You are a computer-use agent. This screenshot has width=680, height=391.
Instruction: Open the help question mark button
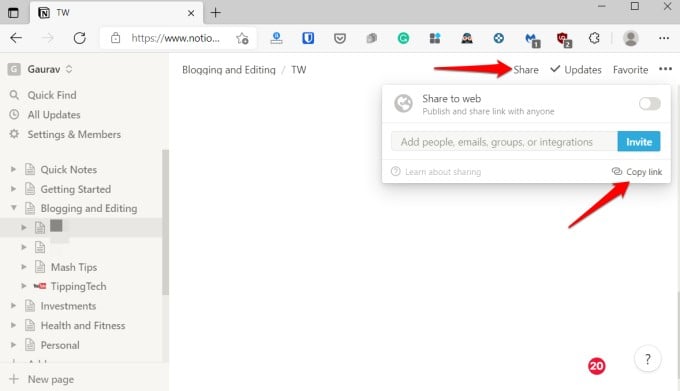(647, 359)
